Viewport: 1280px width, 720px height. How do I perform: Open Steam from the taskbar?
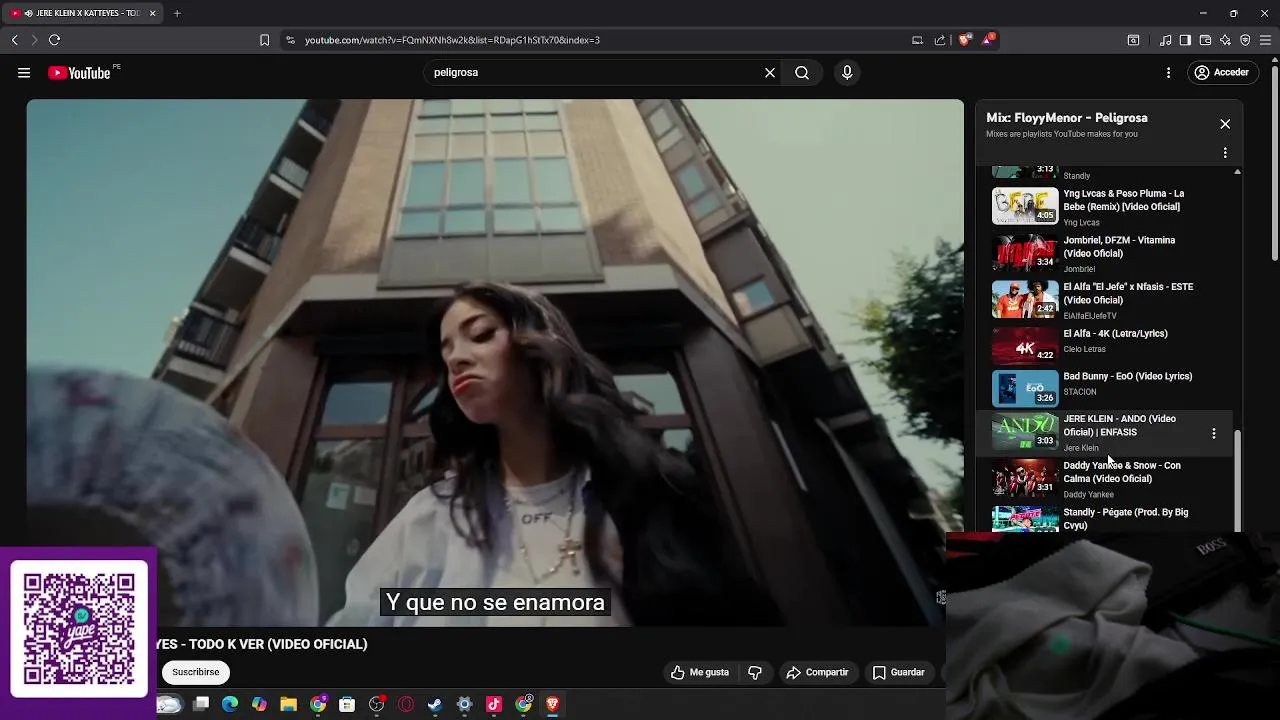[x=435, y=704]
